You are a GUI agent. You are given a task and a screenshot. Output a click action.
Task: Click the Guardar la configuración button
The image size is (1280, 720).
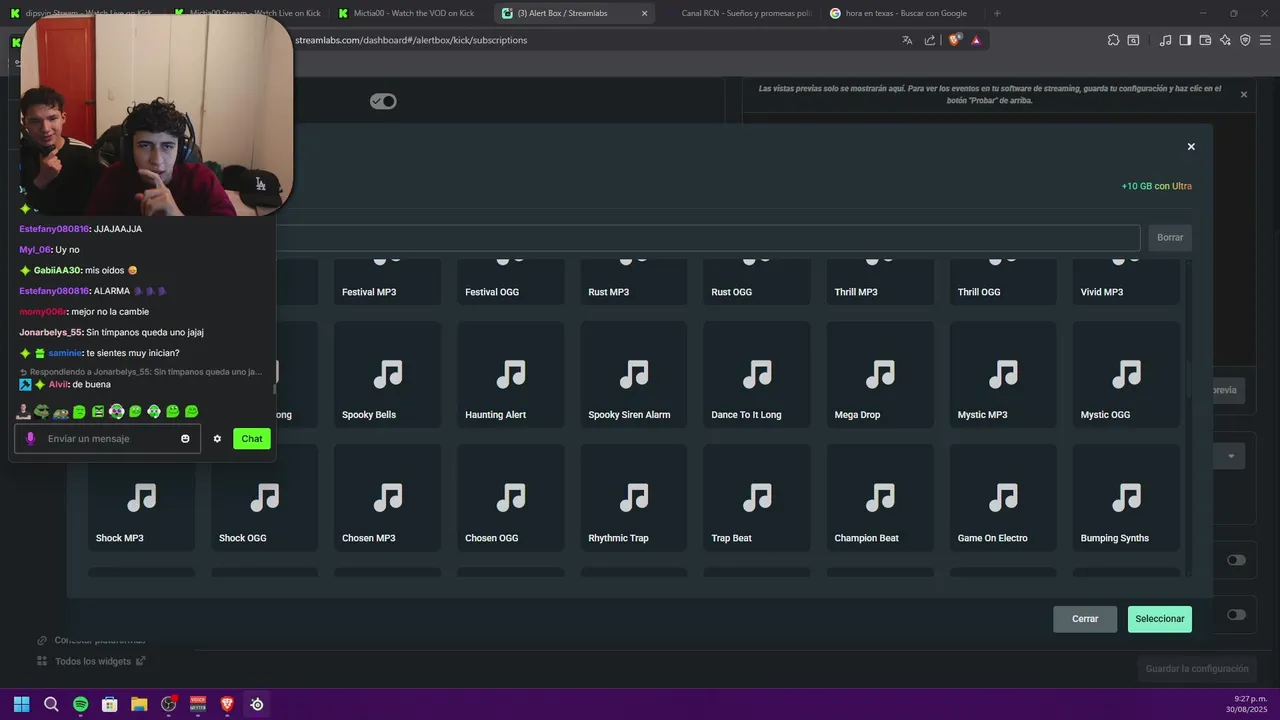[x=1196, y=669]
